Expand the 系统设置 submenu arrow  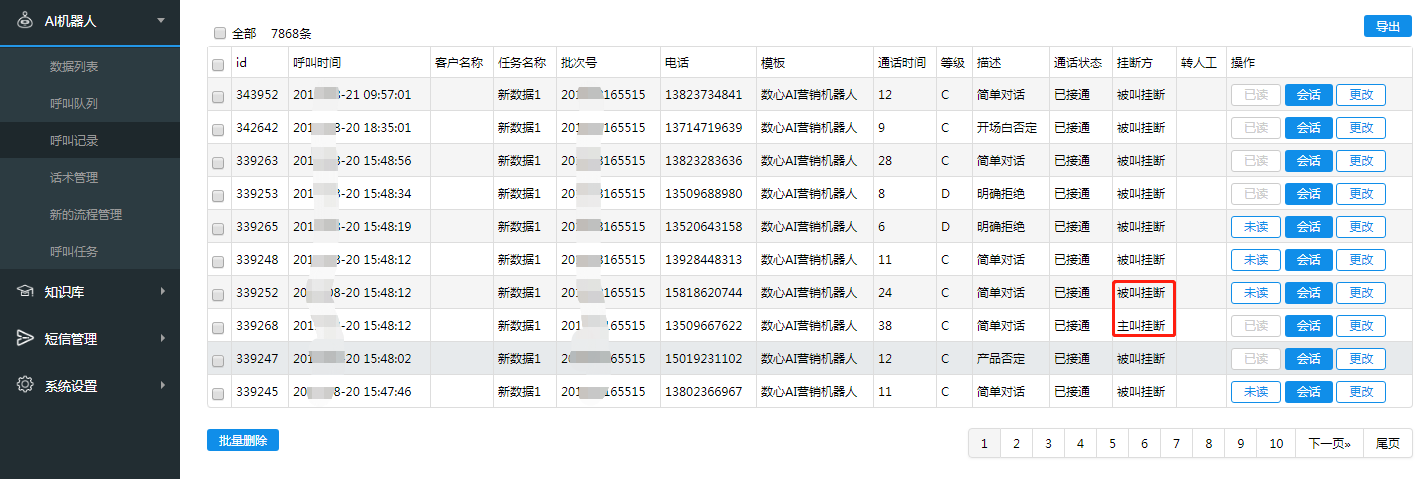[x=162, y=385]
